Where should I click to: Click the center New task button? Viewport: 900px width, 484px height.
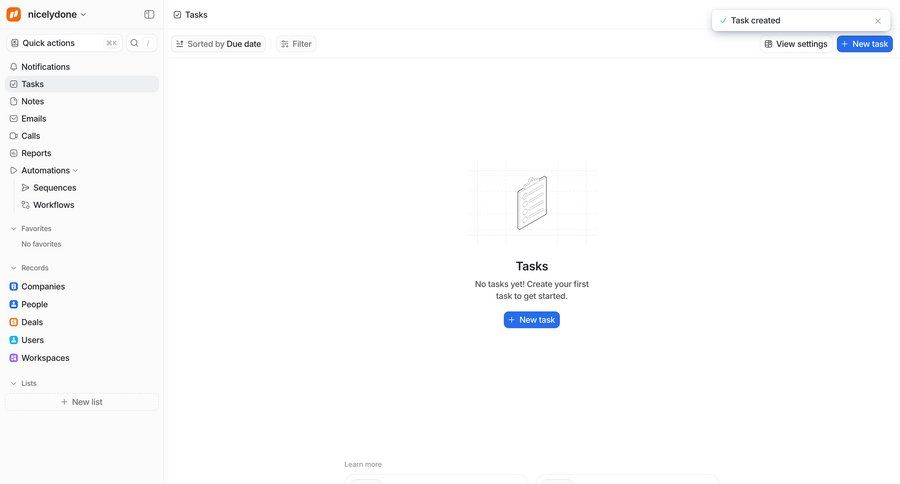tap(532, 320)
